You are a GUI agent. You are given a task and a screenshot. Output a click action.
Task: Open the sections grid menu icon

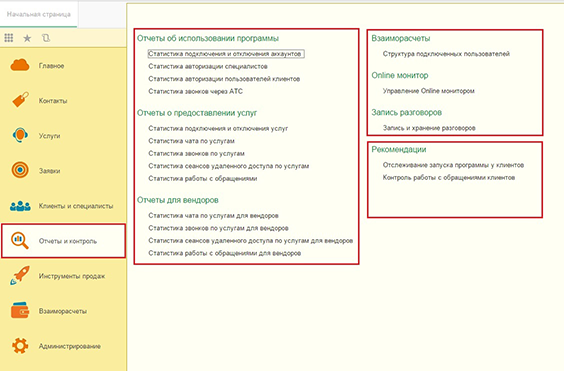(x=9, y=38)
